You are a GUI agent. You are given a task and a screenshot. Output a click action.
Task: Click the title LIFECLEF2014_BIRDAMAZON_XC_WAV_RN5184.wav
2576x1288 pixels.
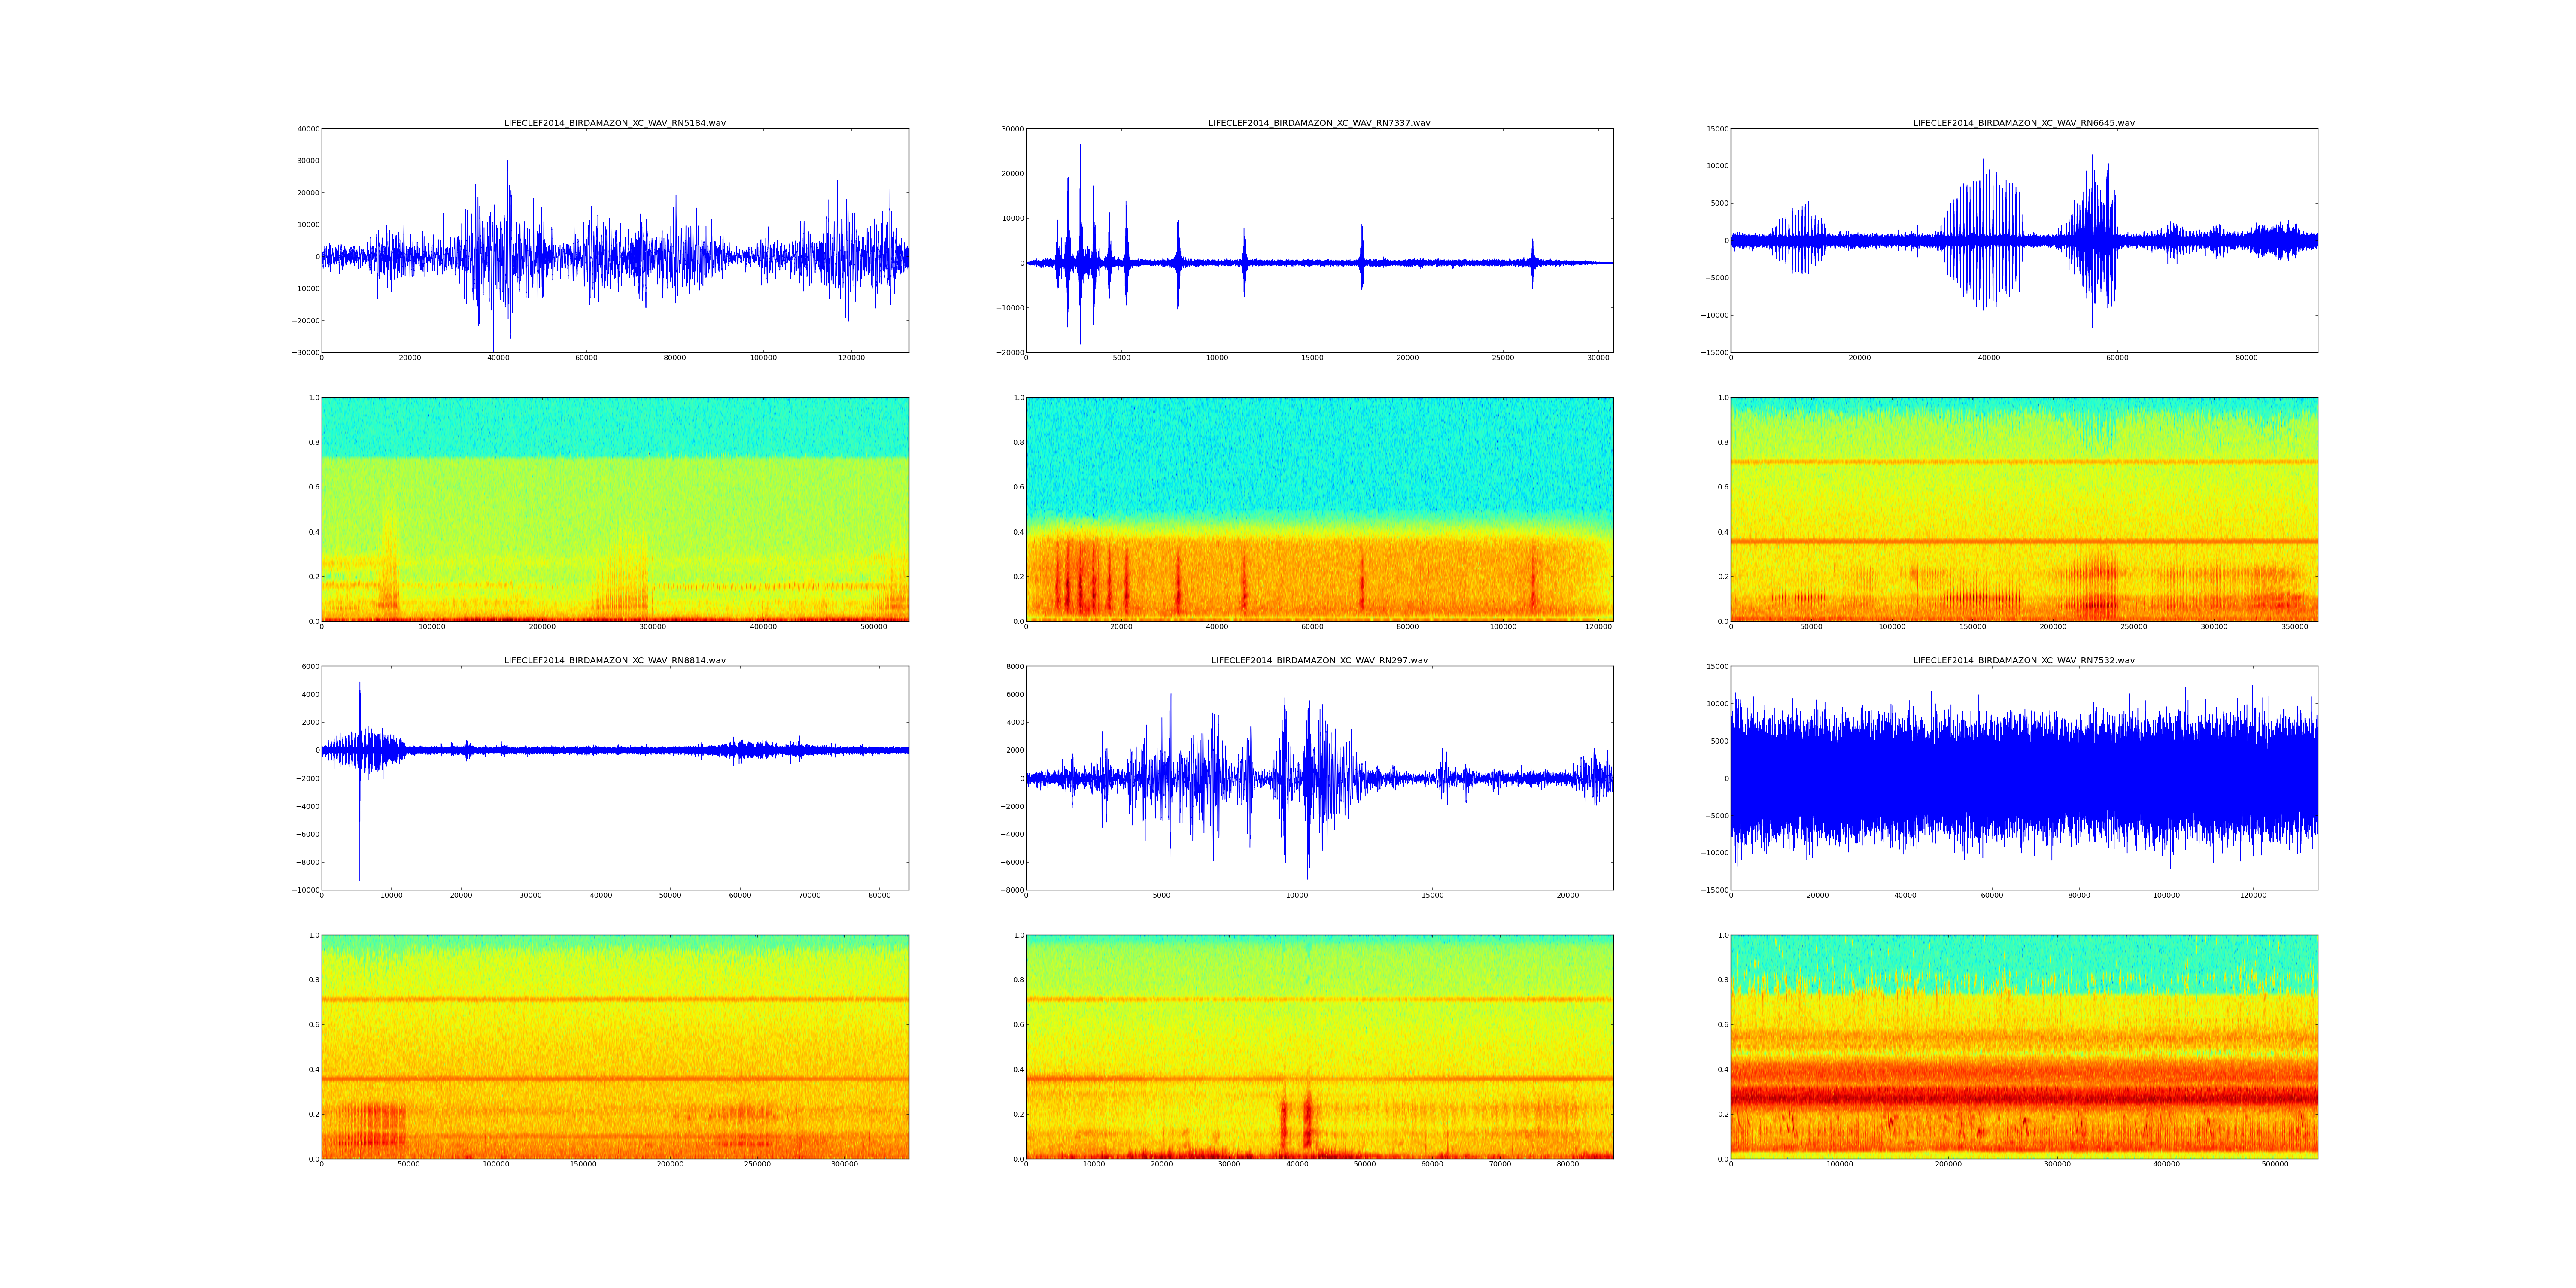tap(614, 123)
